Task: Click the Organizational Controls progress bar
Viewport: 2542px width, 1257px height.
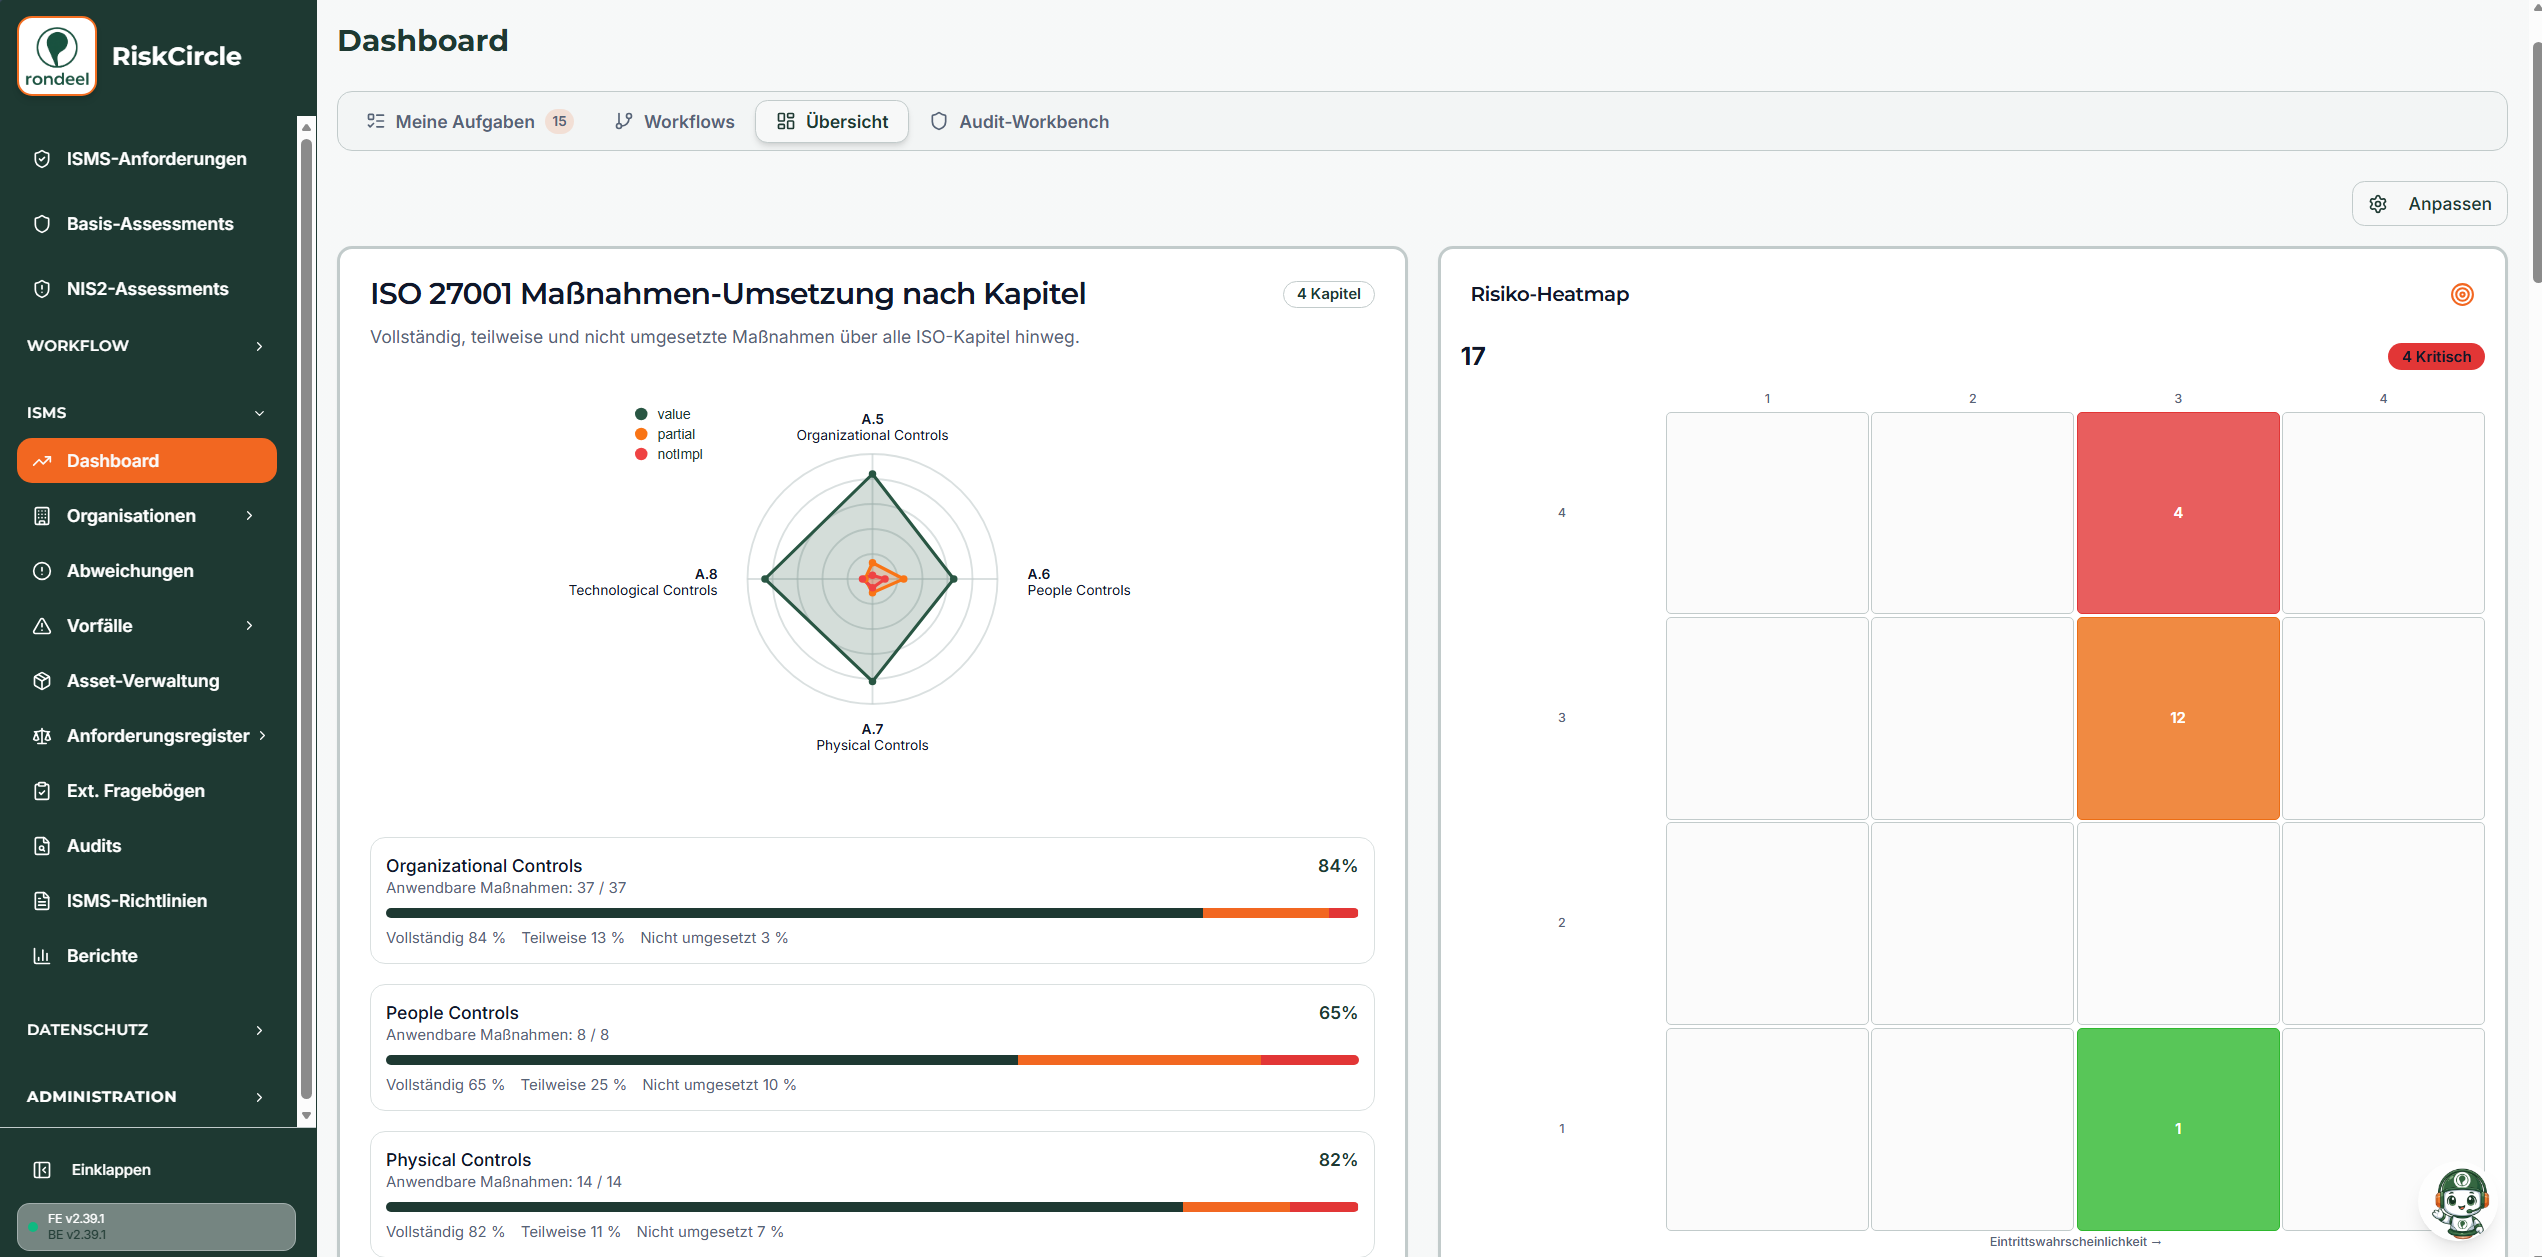Action: tap(872, 913)
